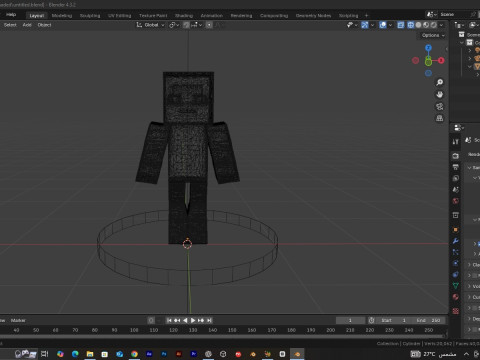Screen dimensions: 480x360
Task: Open the Scene properties icon
Action: click(456, 190)
